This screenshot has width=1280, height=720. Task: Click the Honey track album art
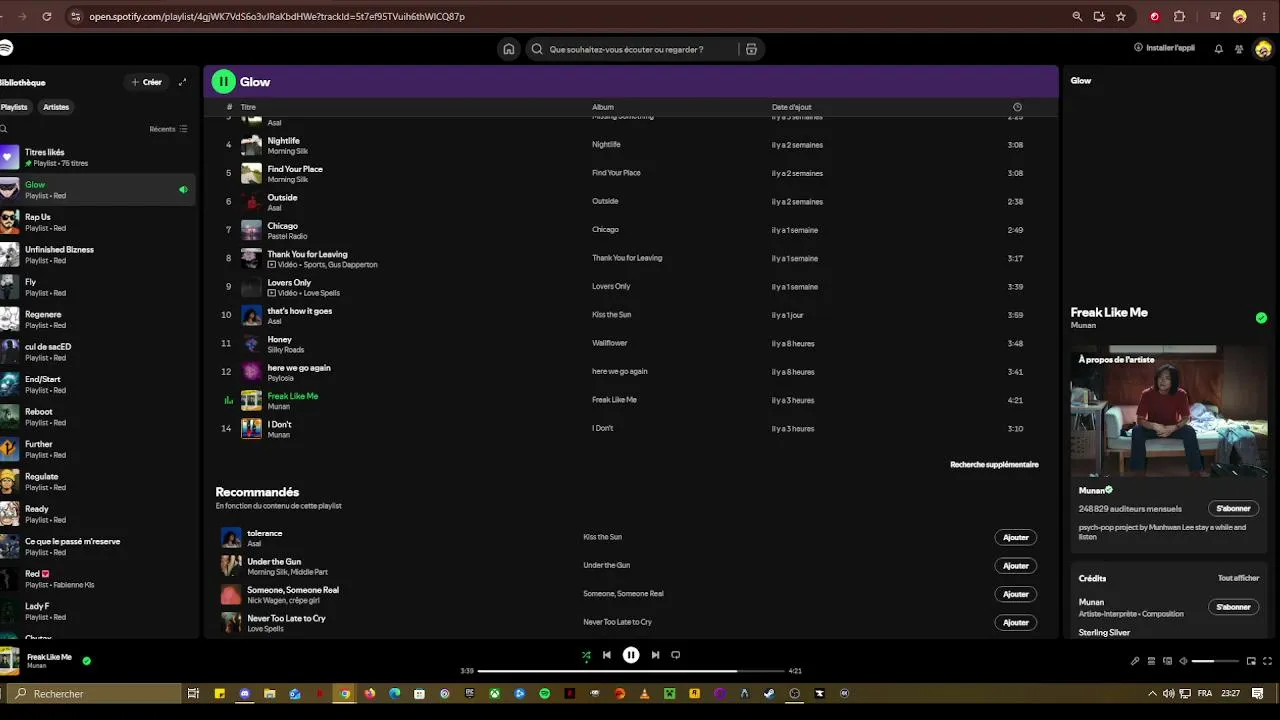[251, 344]
